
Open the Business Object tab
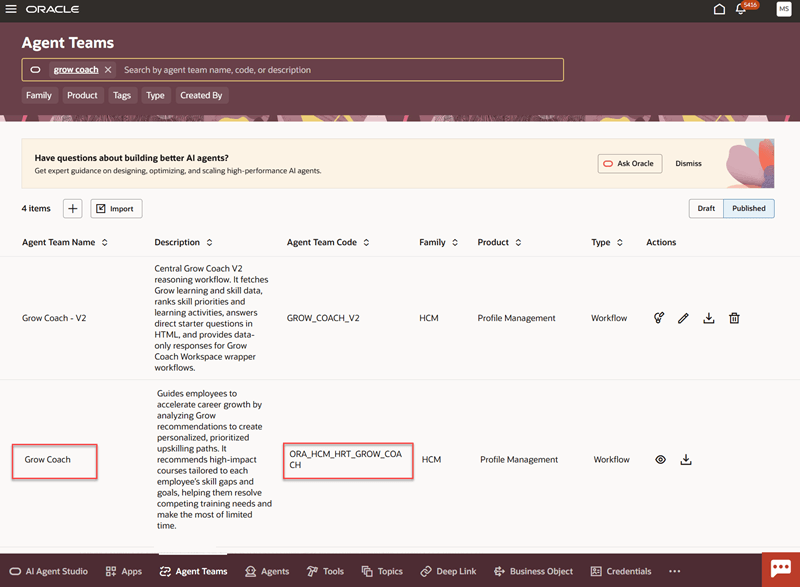click(533, 571)
